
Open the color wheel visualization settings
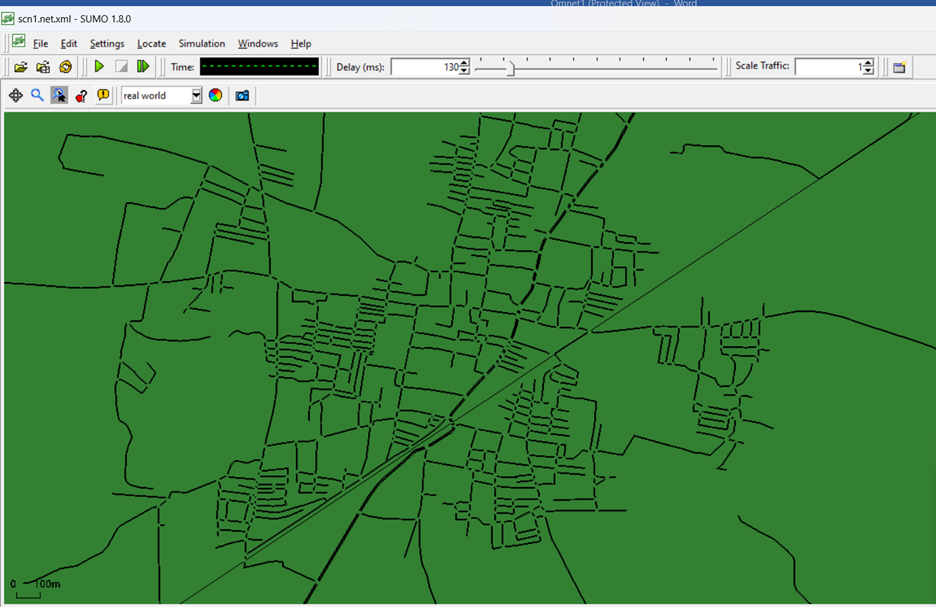(215, 96)
